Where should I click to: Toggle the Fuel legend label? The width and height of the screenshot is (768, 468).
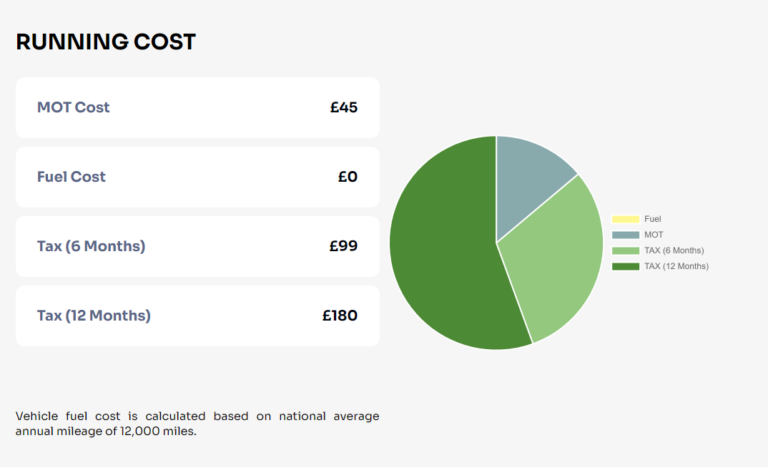(652, 219)
